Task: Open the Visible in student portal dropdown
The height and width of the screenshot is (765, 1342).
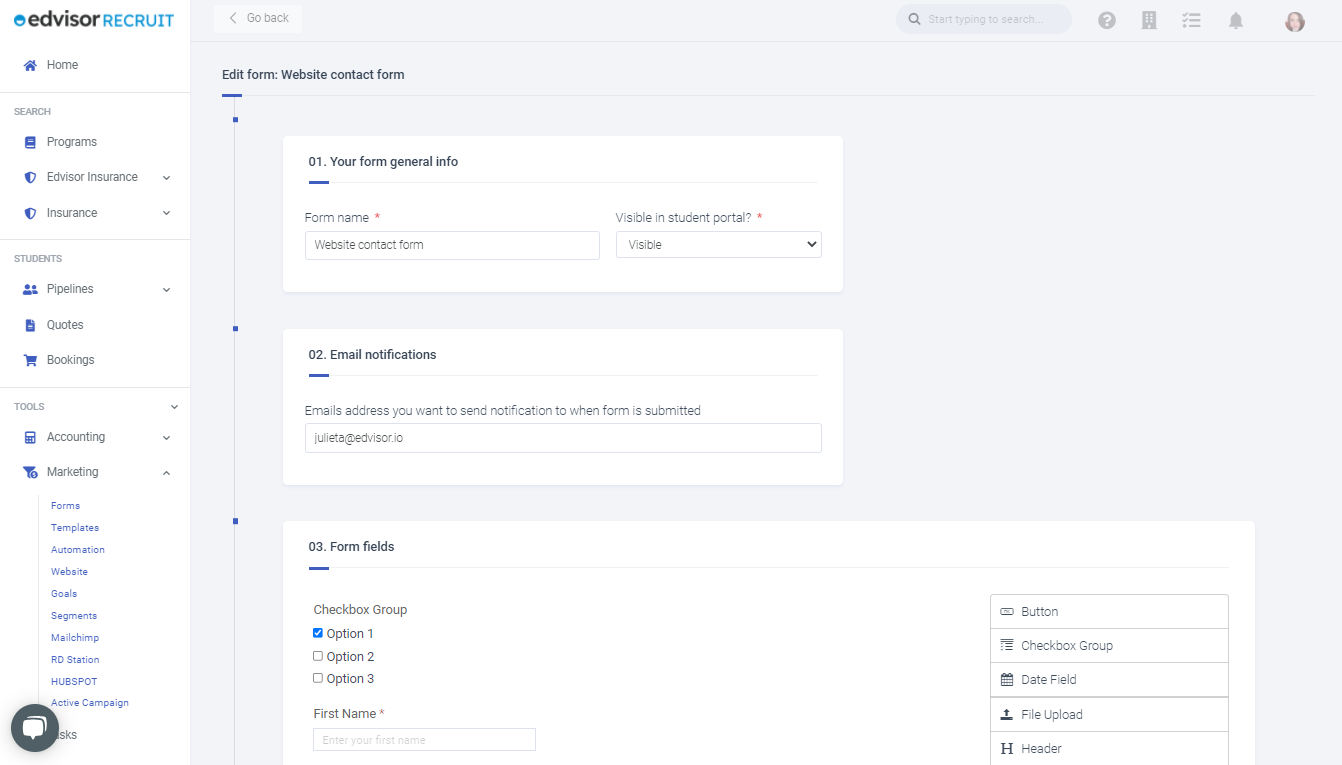Action: [718, 245]
